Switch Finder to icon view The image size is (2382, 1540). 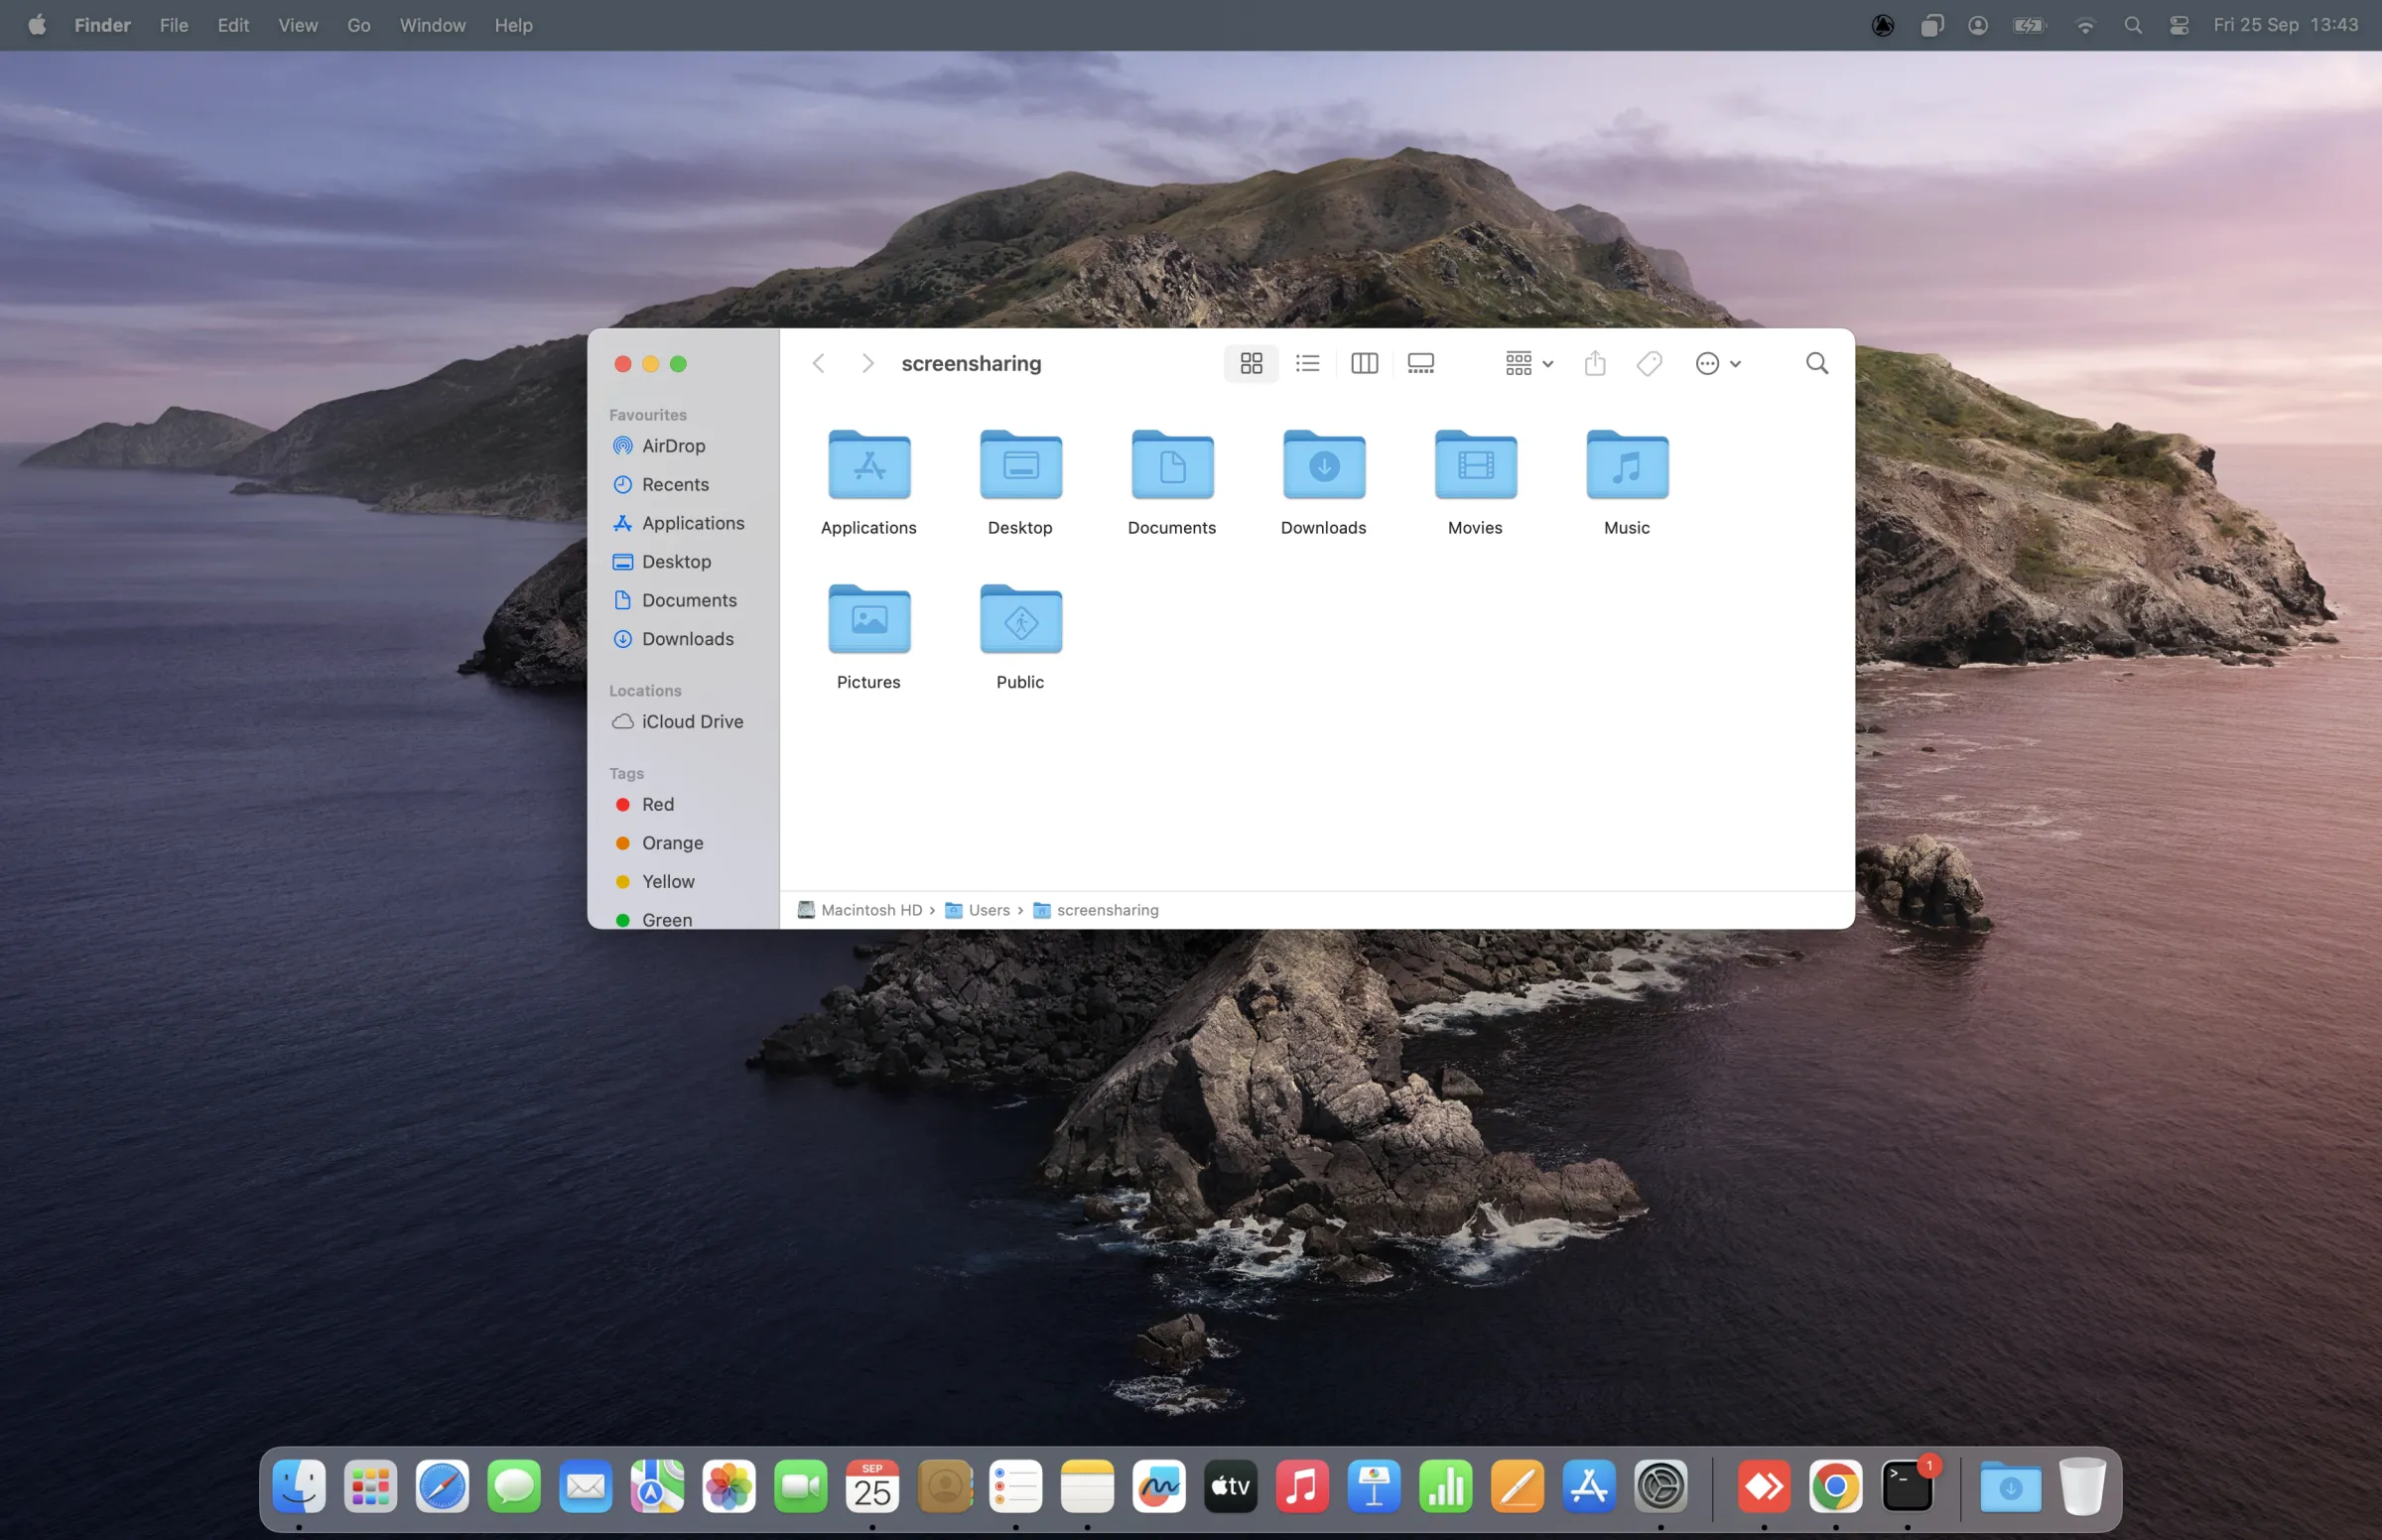[x=1251, y=363]
